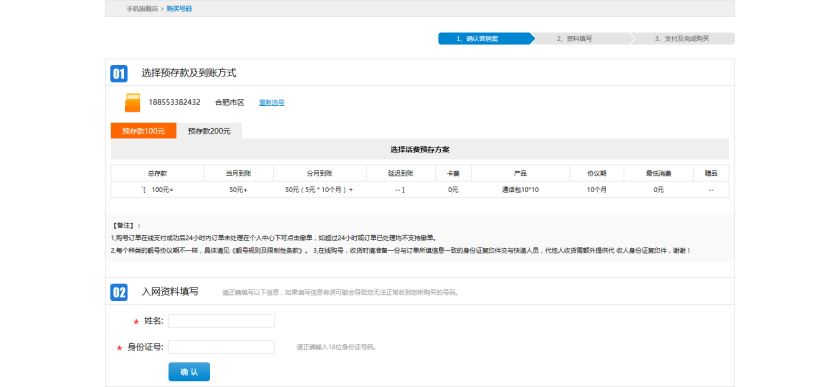This screenshot has width=840, height=387.
Task: Click step 1 确认营销案 in progress bar
Action: 486,39
